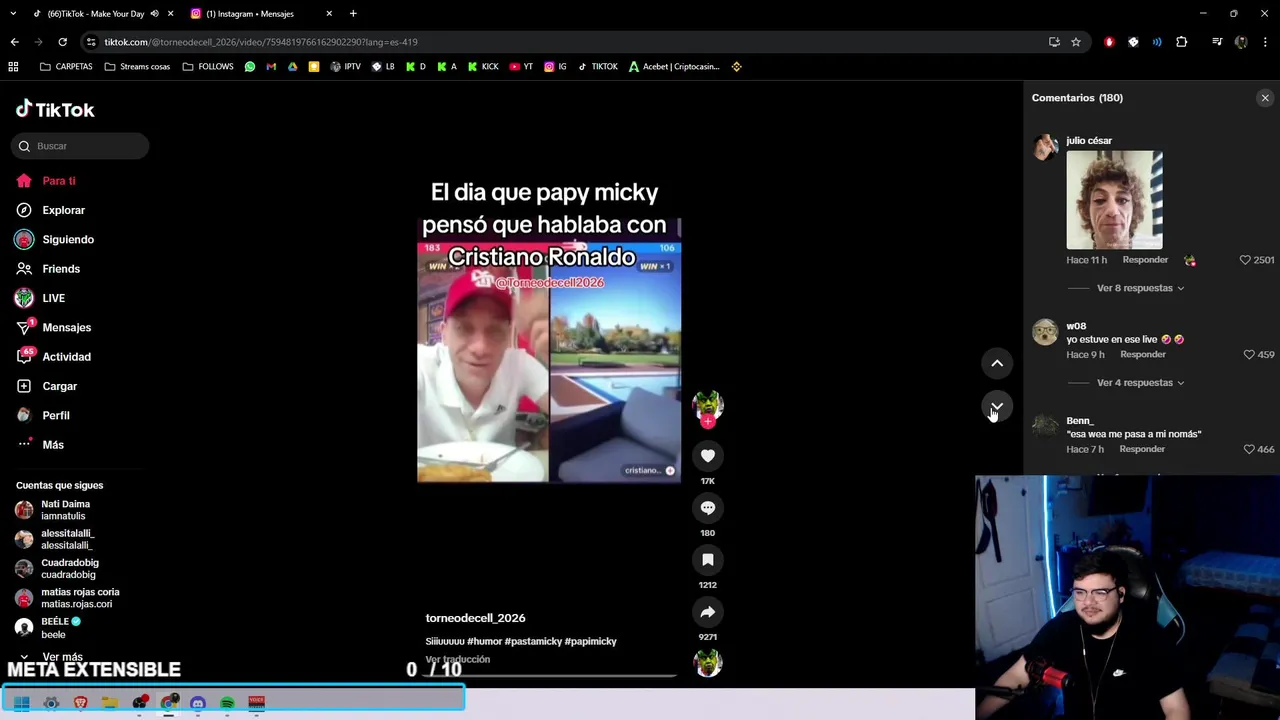Viewport: 1280px width, 720px height.
Task: Bookmark this page with star icon
Action: click(1076, 42)
